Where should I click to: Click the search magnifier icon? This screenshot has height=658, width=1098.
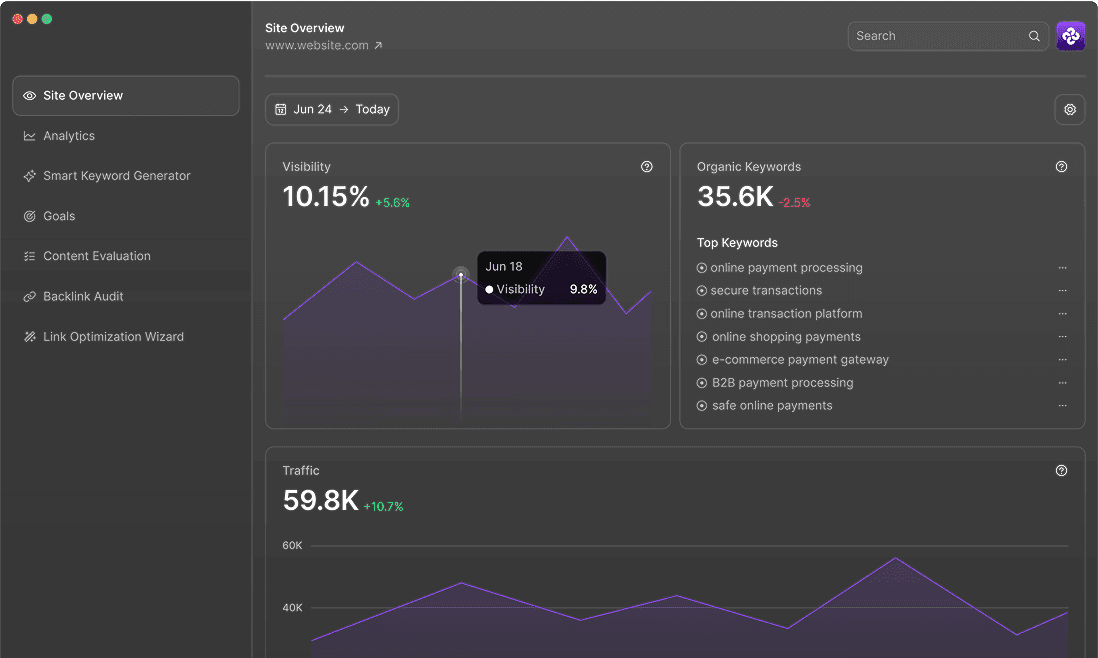point(1034,36)
